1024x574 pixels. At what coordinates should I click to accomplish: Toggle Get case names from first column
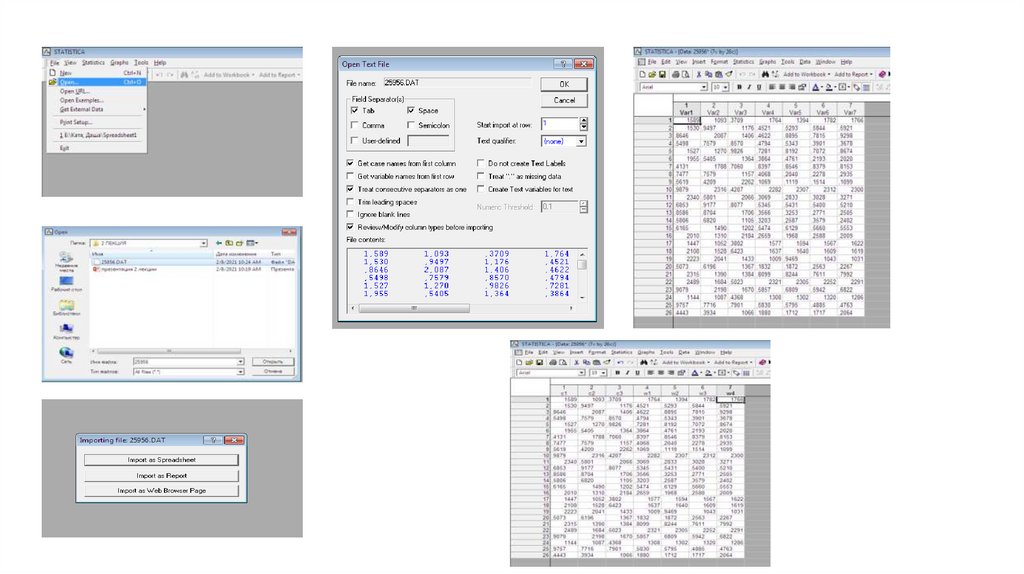[350, 163]
